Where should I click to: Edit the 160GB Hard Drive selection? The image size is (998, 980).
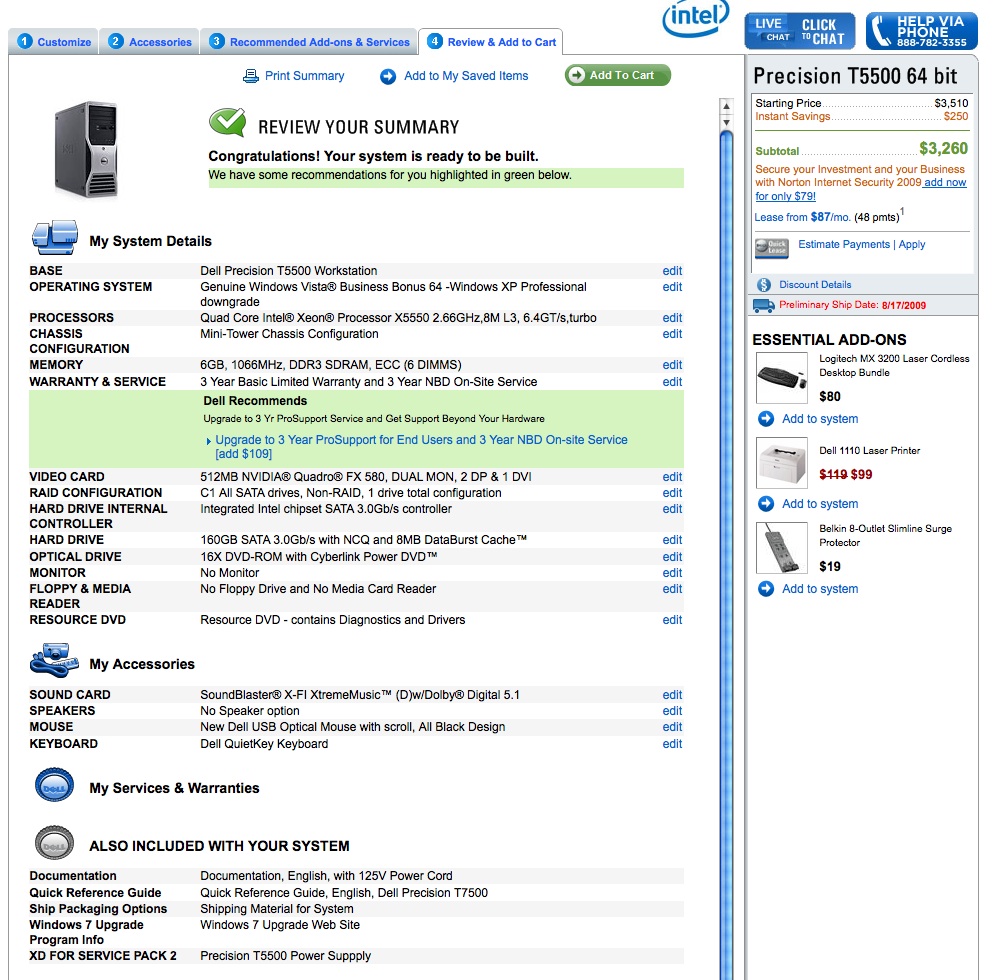click(x=672, y=540)
